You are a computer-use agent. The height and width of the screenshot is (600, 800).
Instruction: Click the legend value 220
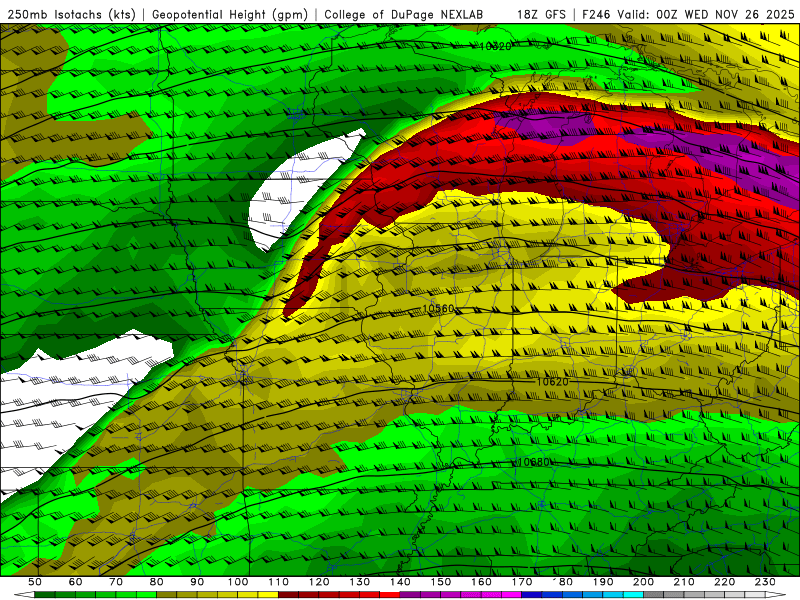[x=724, y=582]
